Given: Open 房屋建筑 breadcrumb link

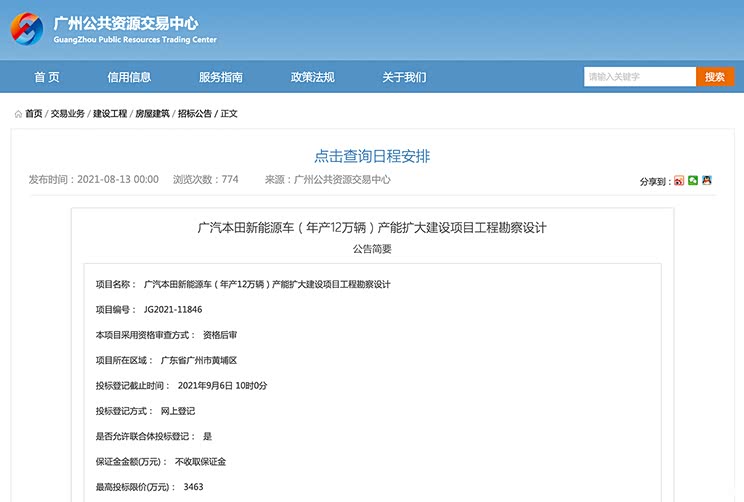Looking at the screenshot, I should 152,114.
